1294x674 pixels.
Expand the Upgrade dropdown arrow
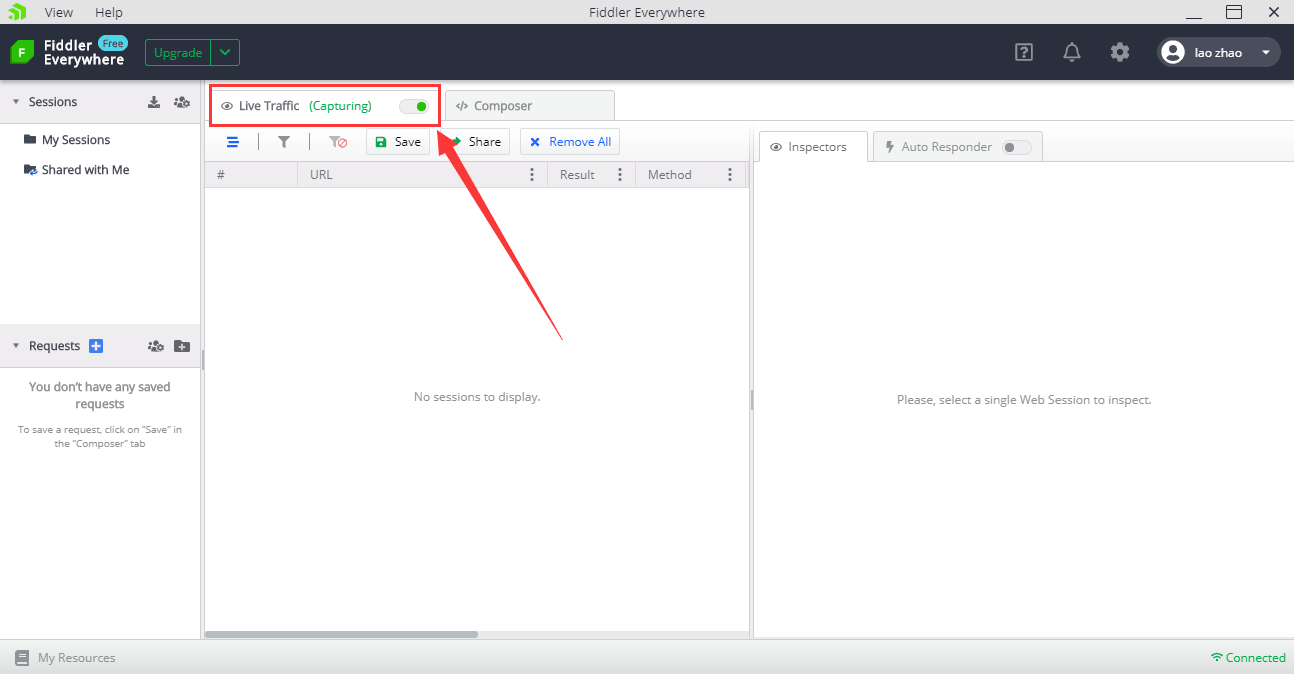(226, 53)
